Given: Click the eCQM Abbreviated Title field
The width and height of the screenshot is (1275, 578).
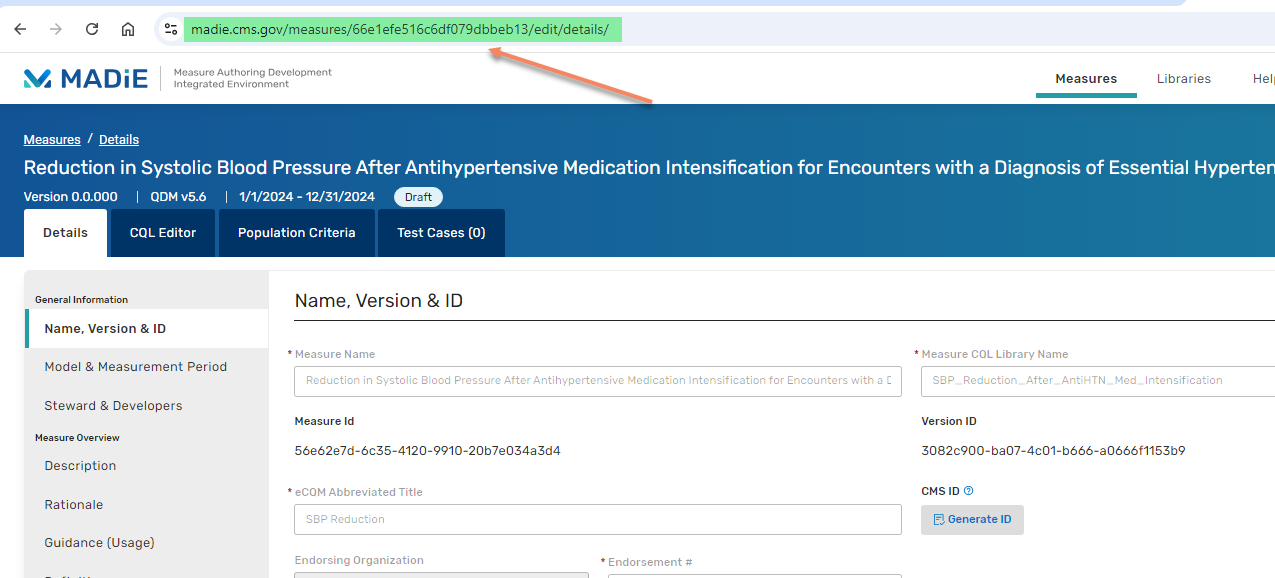Looking at the screenshot, I should tap(597, 520).
